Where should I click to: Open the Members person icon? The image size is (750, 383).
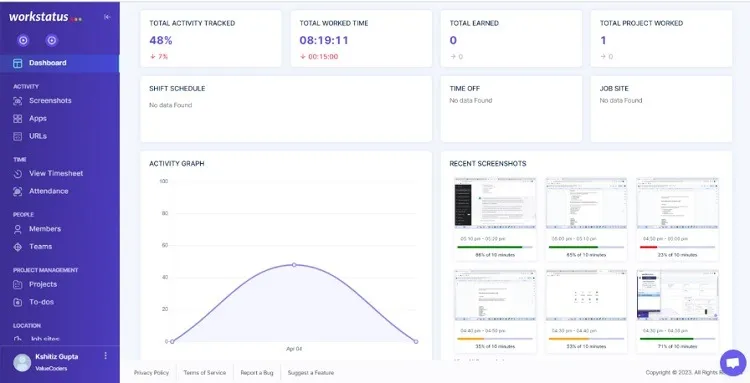pos(18,229)
